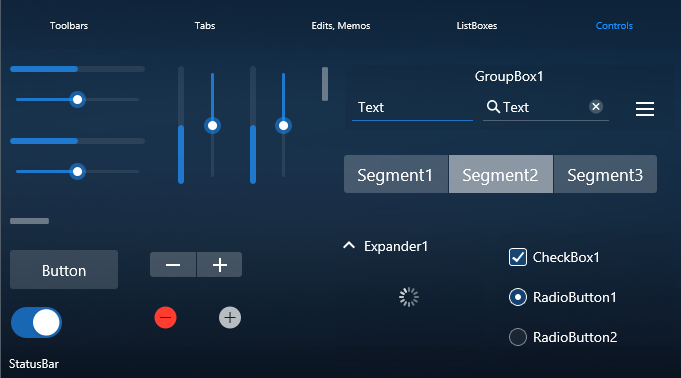Image resolution: width=681 pixels, height=378 pixels.
Task: Clear the search field with the X icon
Action: tap(596, 106)
